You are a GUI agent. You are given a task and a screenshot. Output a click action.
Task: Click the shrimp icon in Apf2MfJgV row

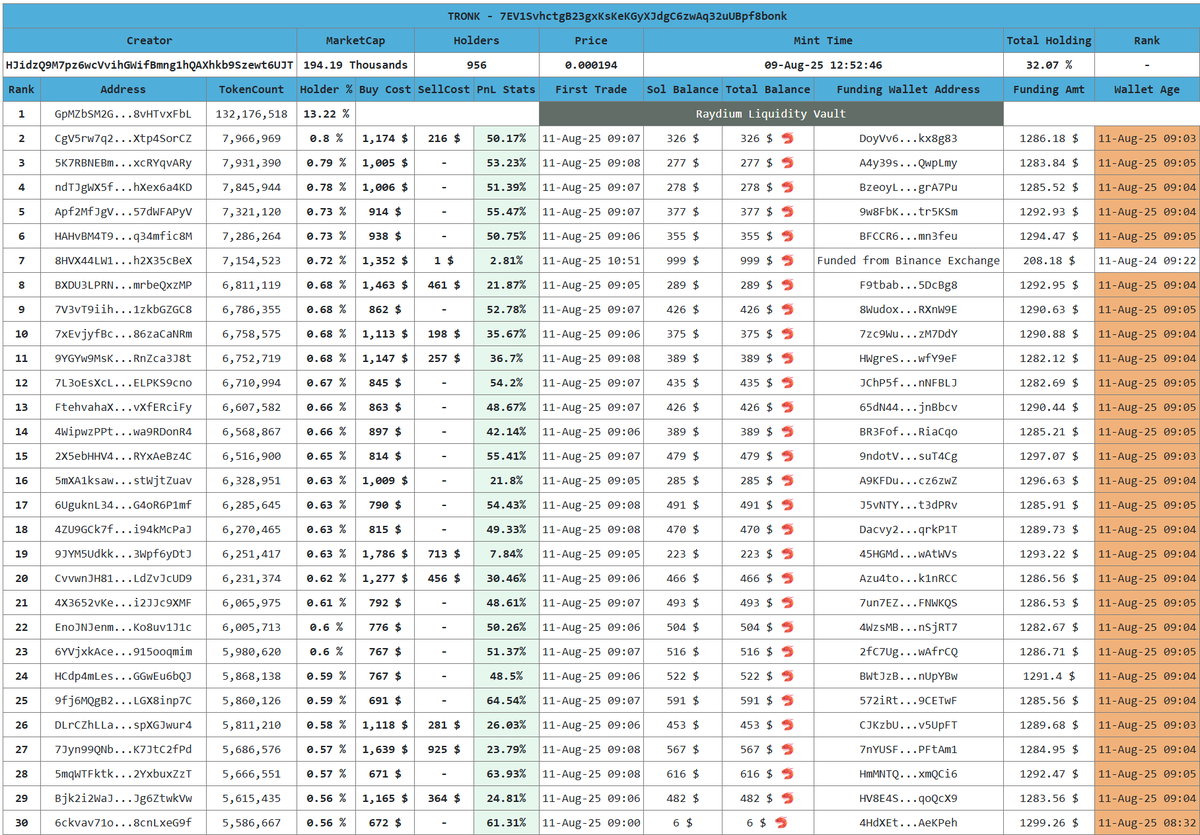(787, 211)
